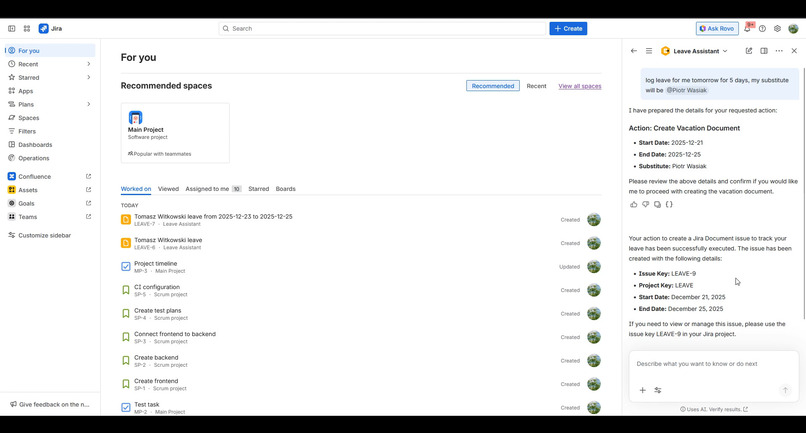Open Goals external link icon

(x=88, y=203)
